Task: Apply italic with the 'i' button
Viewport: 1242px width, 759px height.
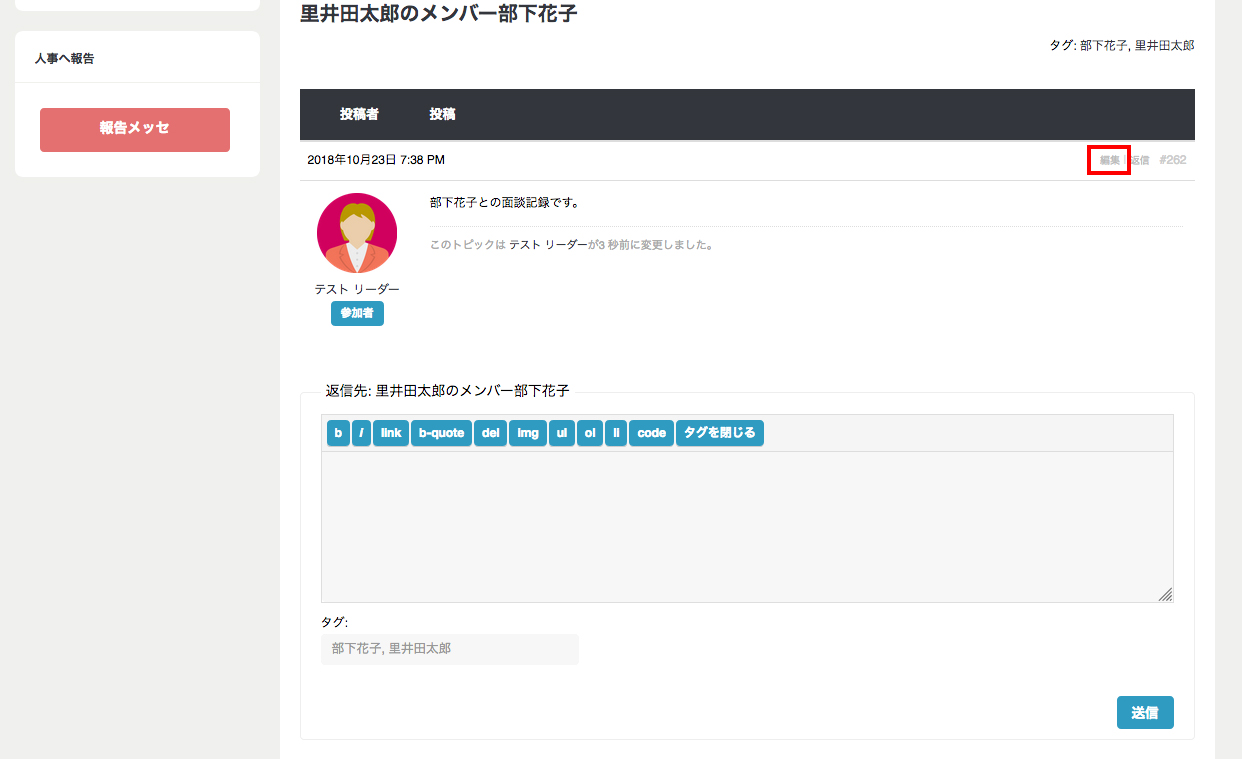Action: point(361,433)
